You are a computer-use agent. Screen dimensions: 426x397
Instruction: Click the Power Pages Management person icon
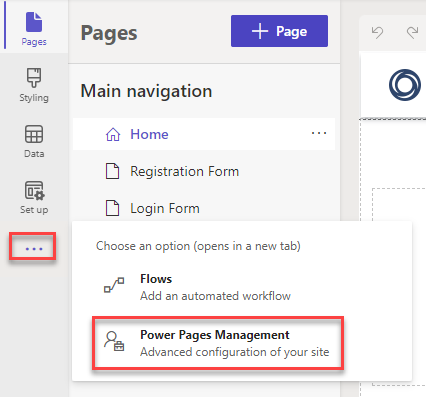(114, 341)
